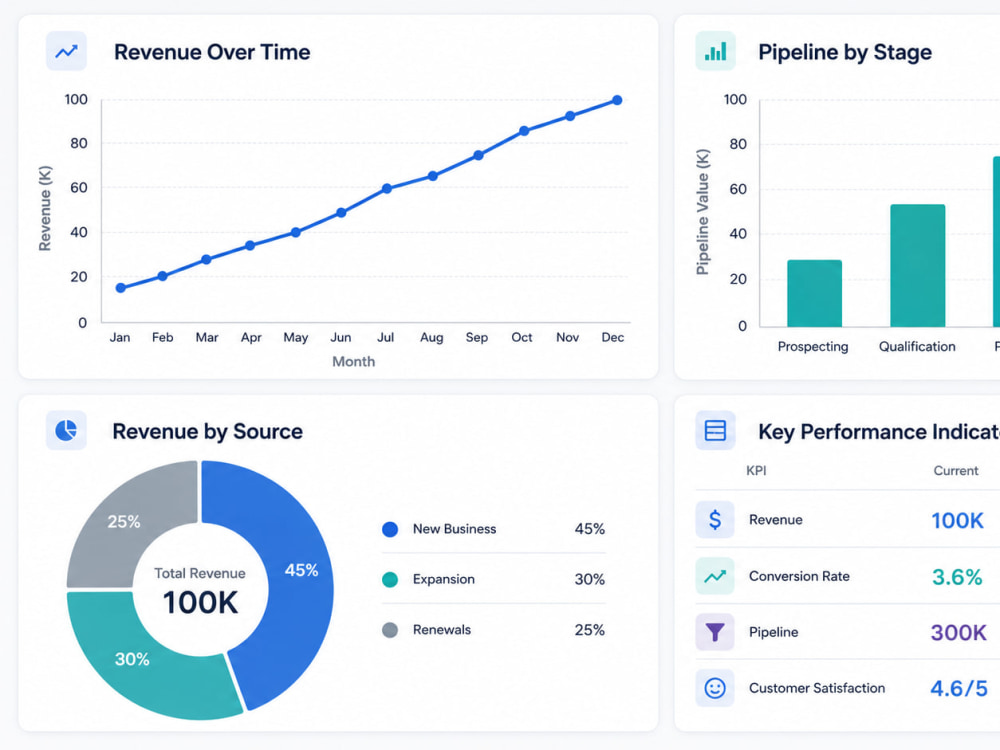This screenshot has height=750, width=1000.
Task: Click the Oct data point on revenue line
Action: 524,131
